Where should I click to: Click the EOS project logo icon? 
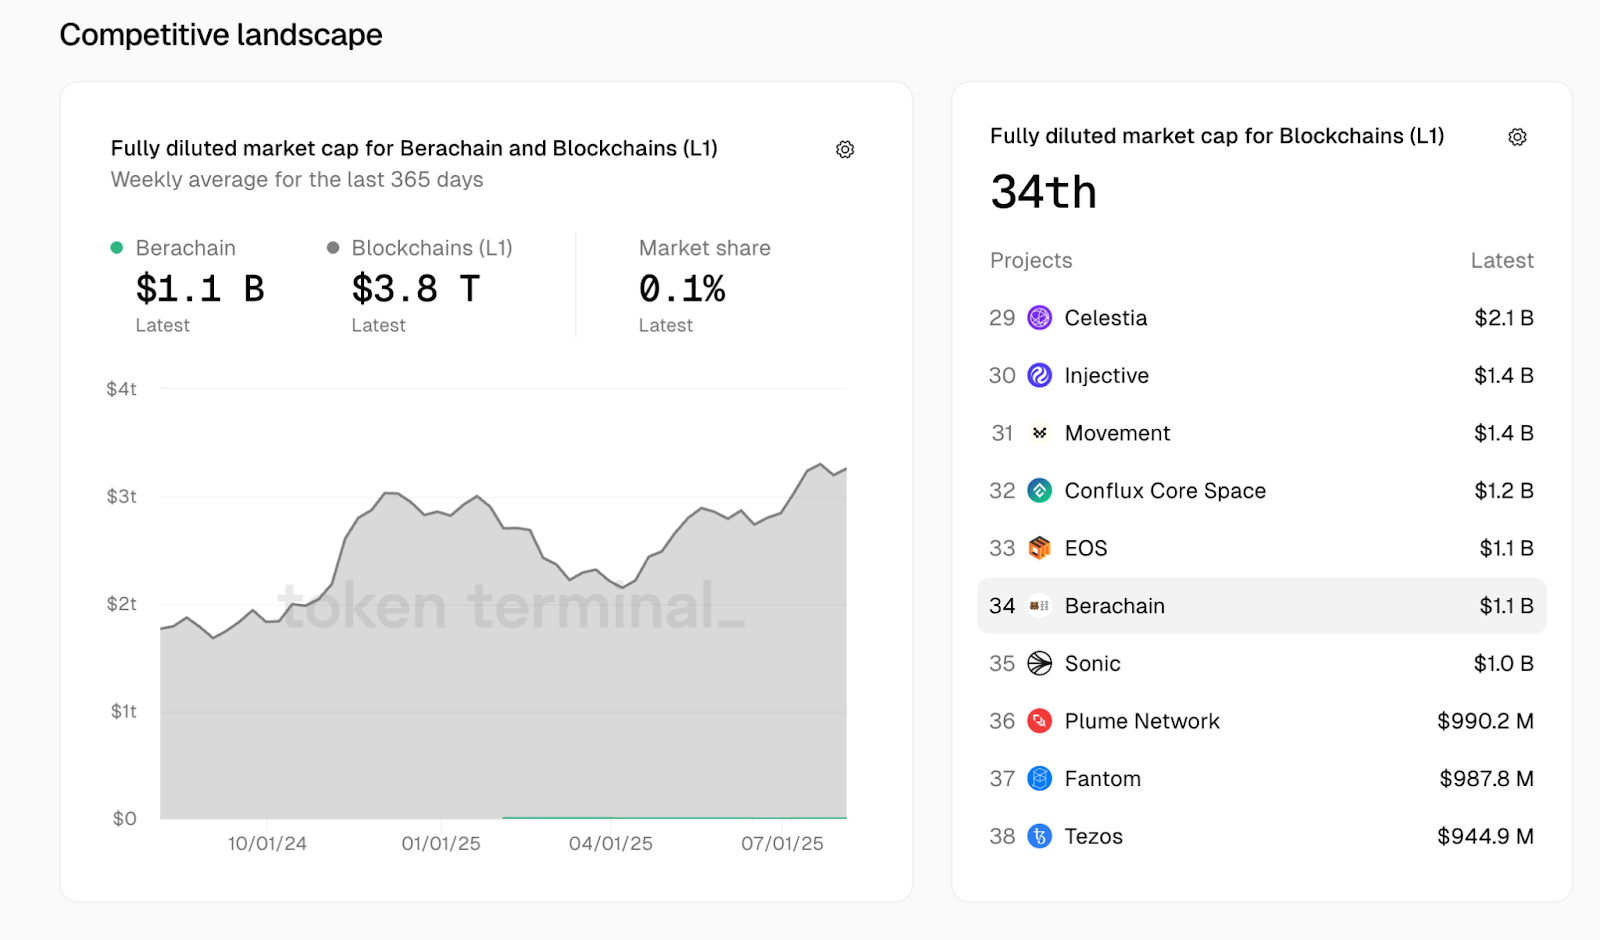click(1040, 548)
